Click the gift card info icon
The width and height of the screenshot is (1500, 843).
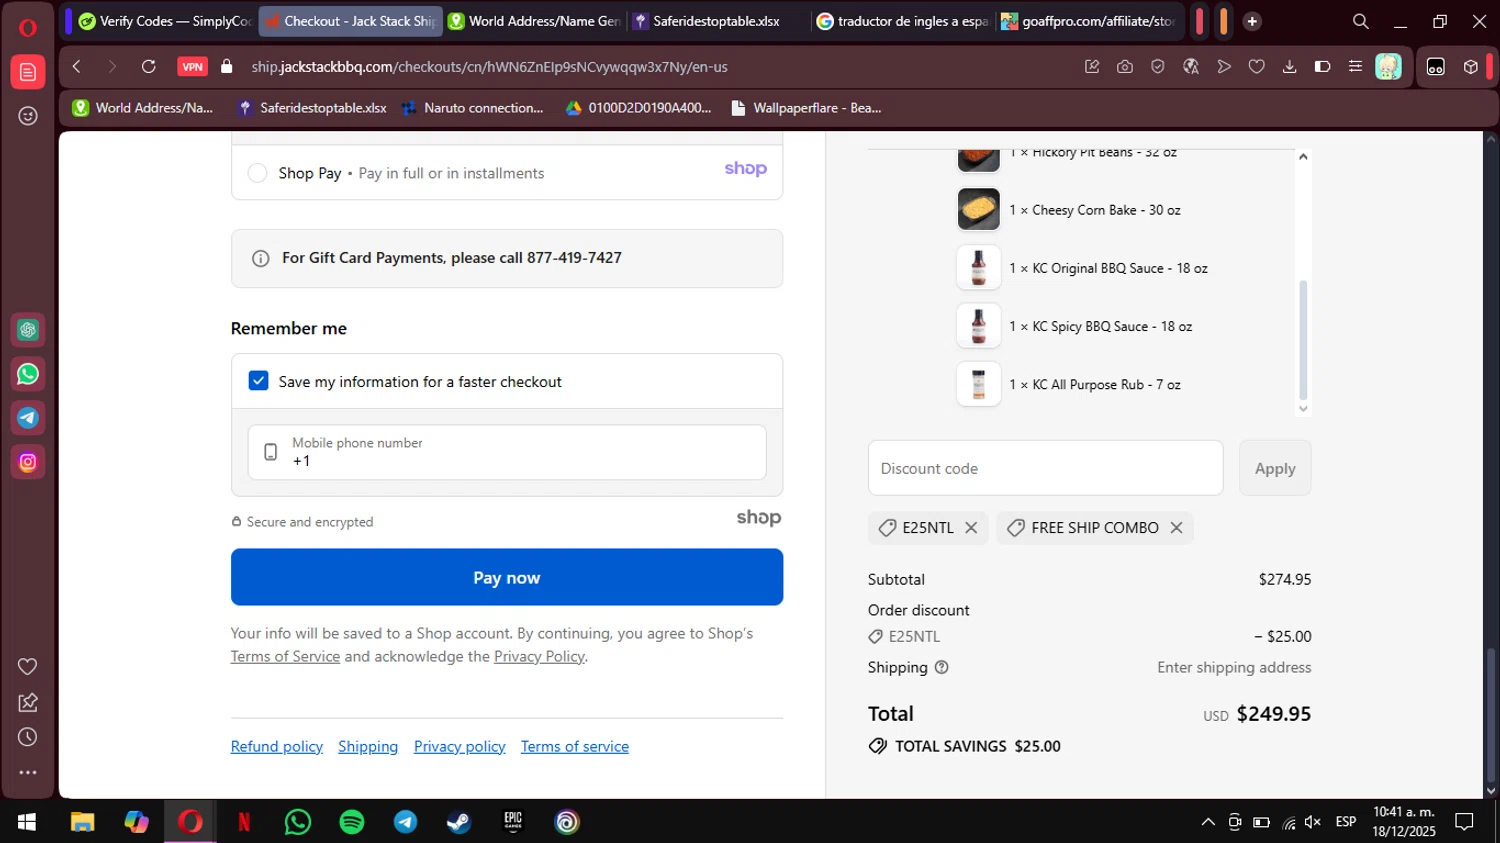[261, 258]
